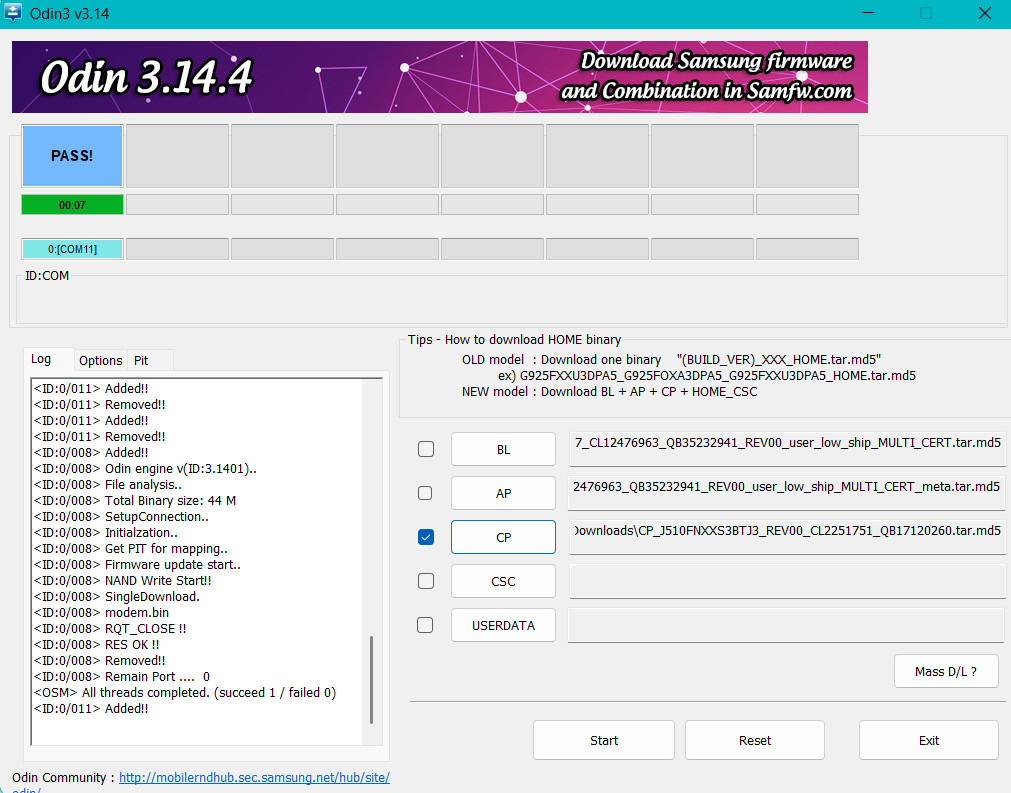Select log line 'Get PIT for mapping..'
Image resolution: width=1011 pixels, height=793 pixels.
pos(131,549)
